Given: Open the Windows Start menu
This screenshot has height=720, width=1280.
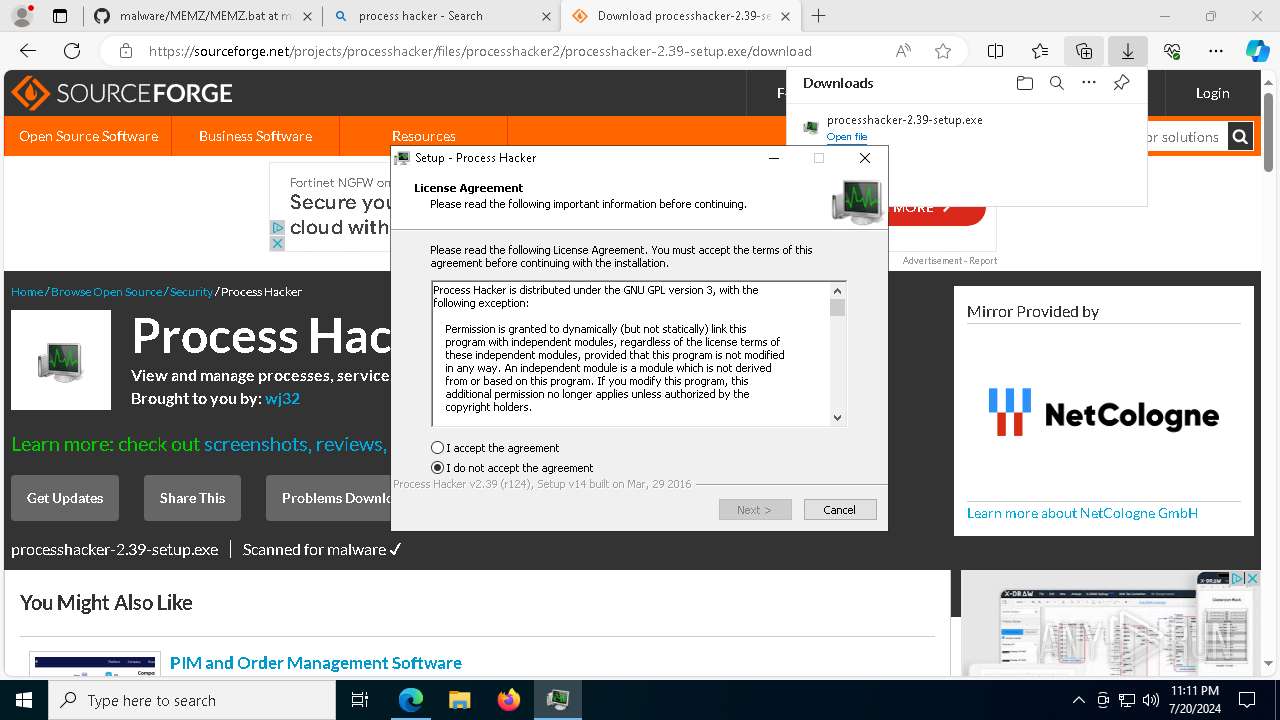Looking at the screenshot, I should tap(23, 701).
